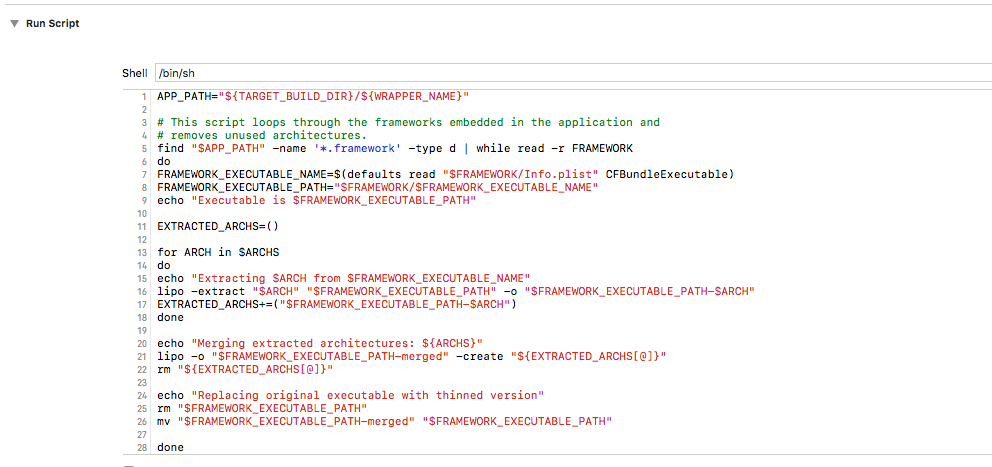Click line number 19 in gutter

[x=142, y=331]
